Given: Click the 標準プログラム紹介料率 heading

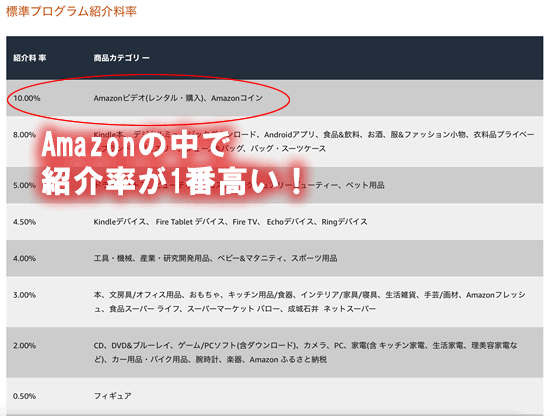Looking at the screenshot, I should (71, 11).
